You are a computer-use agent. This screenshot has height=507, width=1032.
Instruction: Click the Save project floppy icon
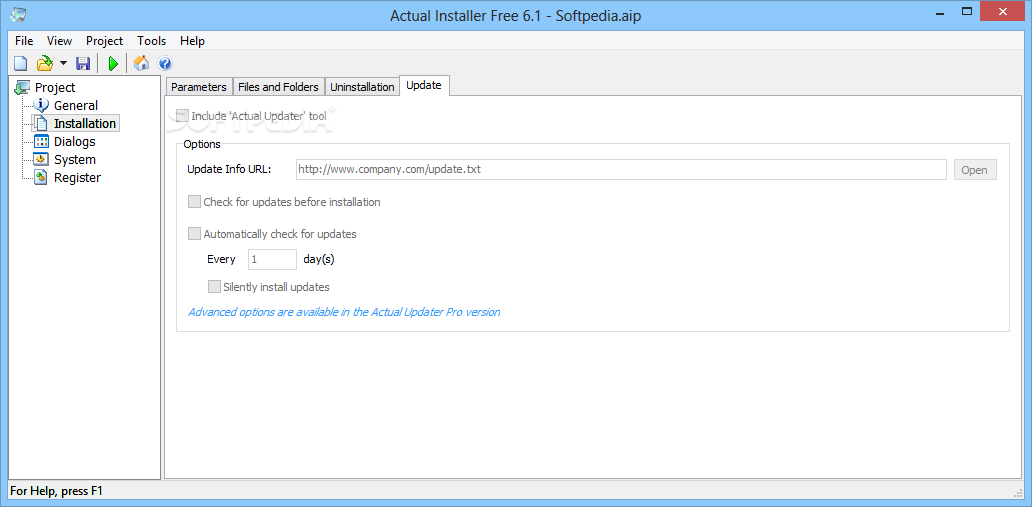pos(83,63)
